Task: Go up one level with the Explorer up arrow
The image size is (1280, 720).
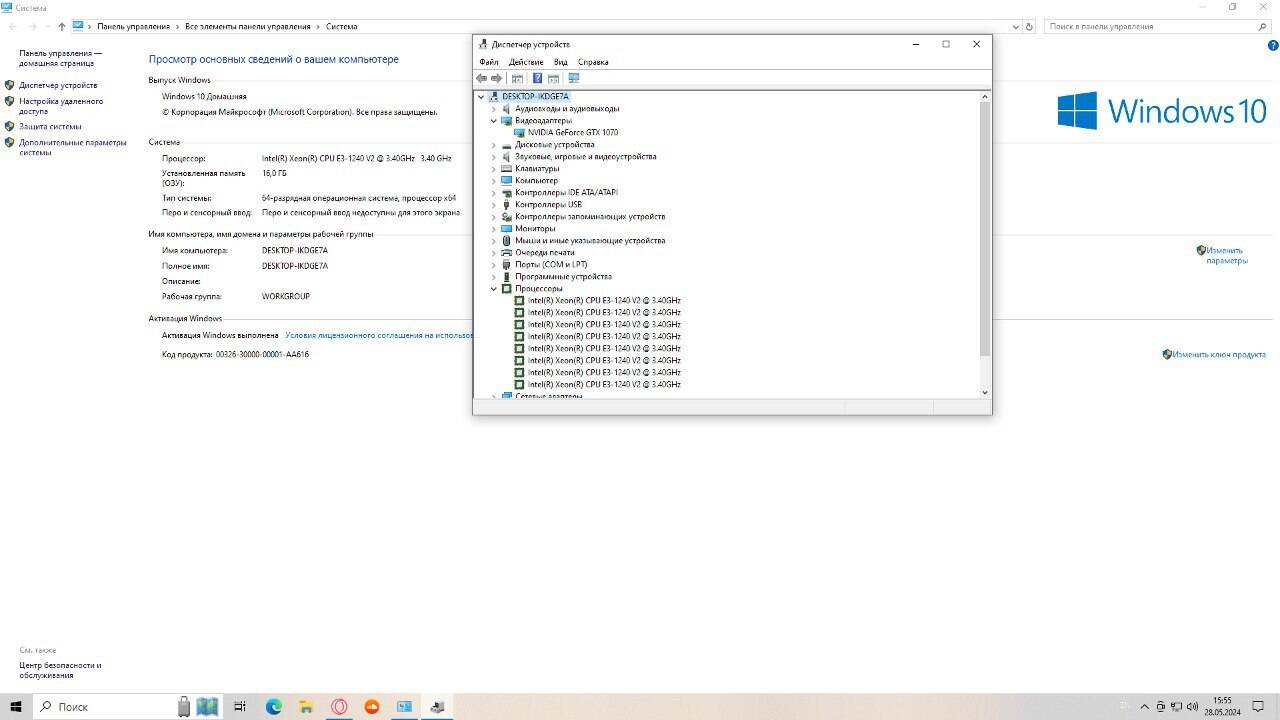Action: [x=62, y=27]
